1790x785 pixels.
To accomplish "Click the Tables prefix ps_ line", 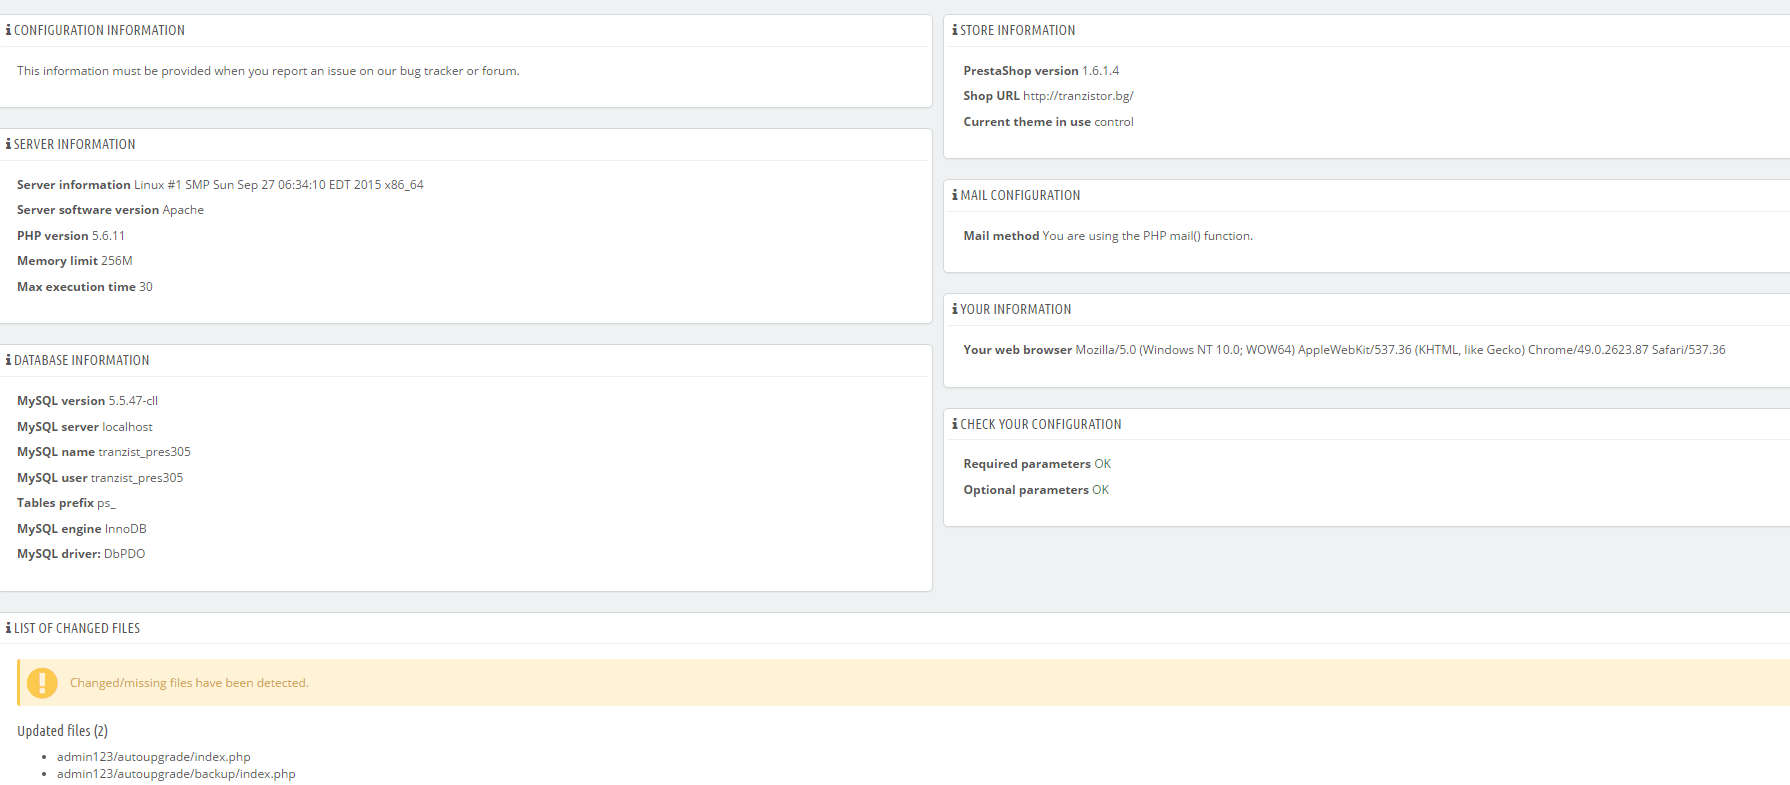I will pyautogui.click(x=66, y=503).
